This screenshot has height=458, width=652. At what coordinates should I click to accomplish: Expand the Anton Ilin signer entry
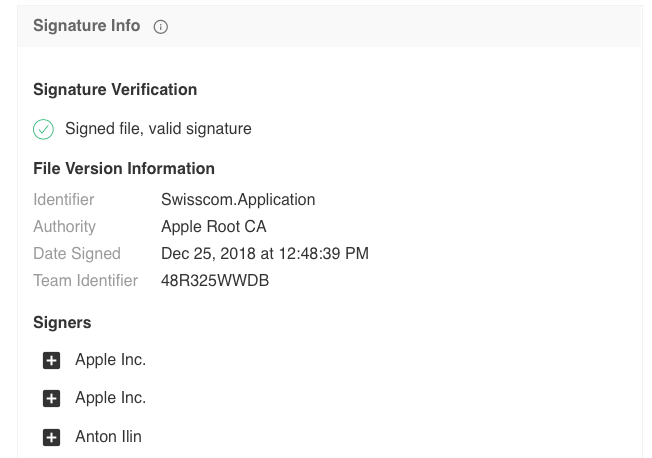pos(52,437)
